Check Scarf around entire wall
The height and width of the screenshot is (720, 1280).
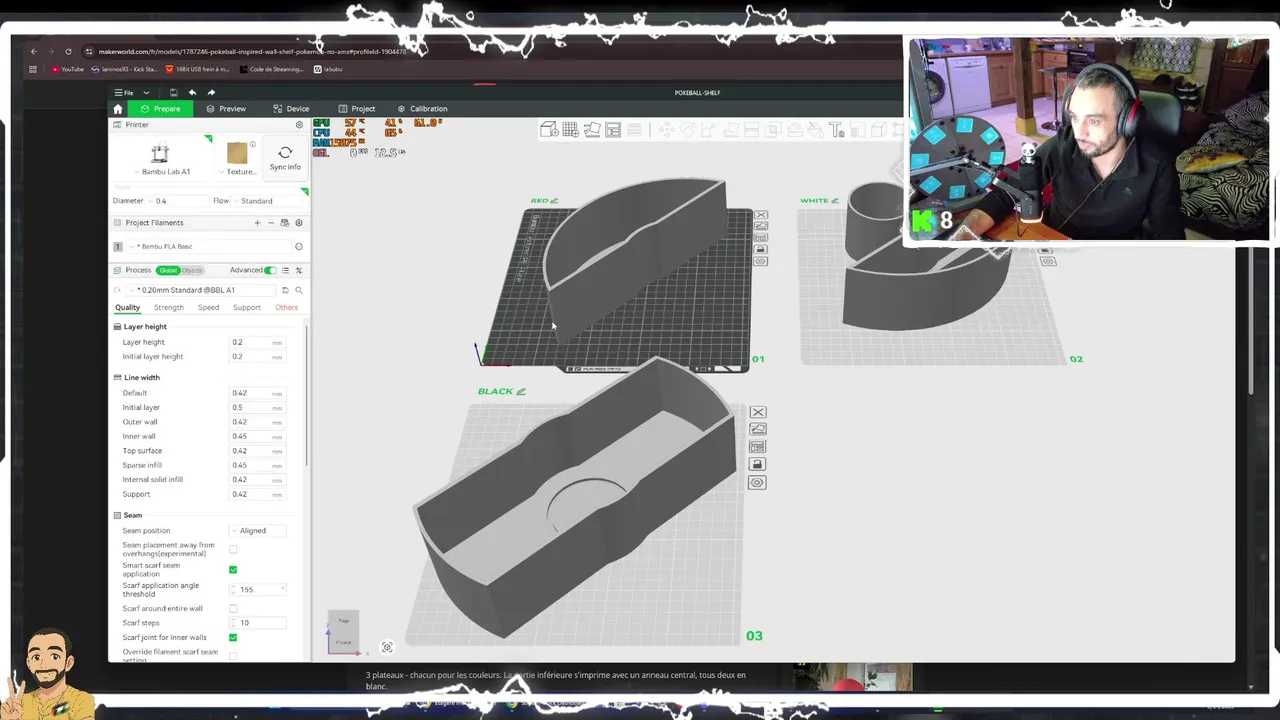233,608
